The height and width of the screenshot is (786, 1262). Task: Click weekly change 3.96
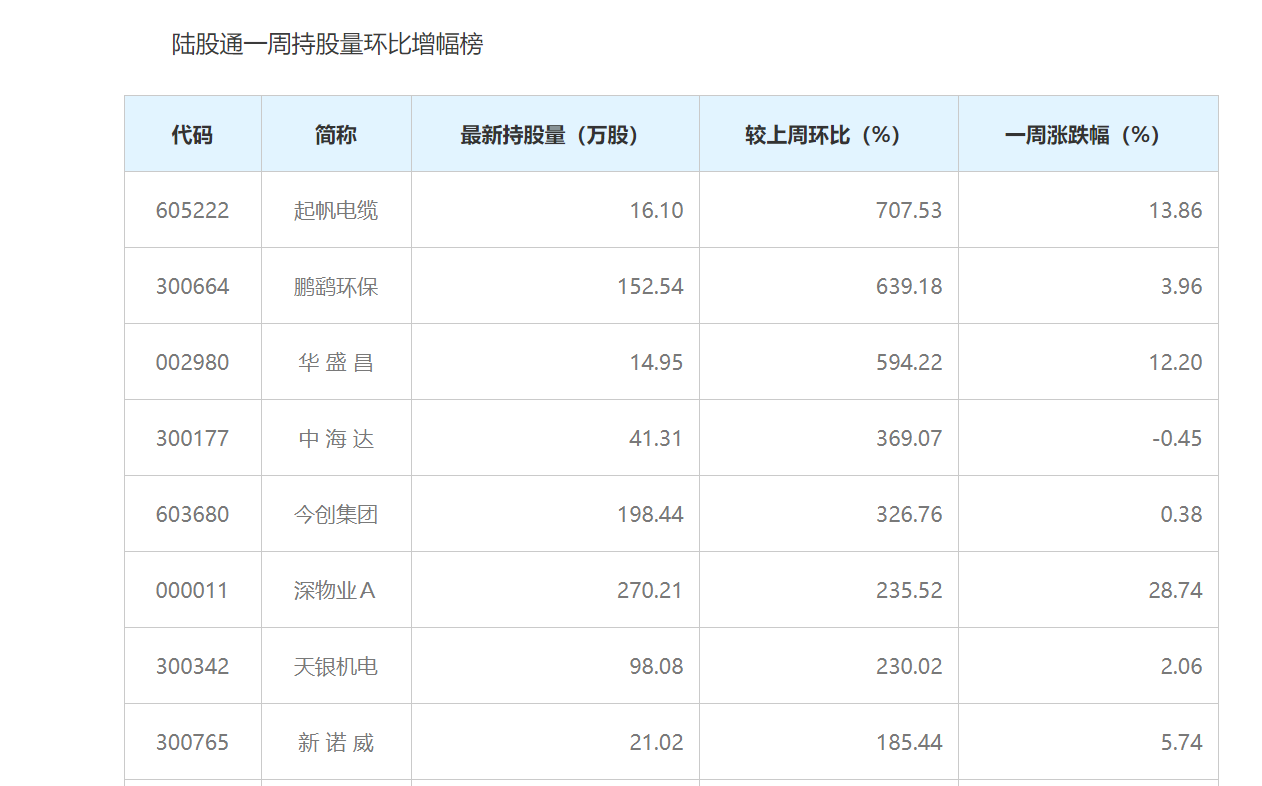tap(1182, 287)
